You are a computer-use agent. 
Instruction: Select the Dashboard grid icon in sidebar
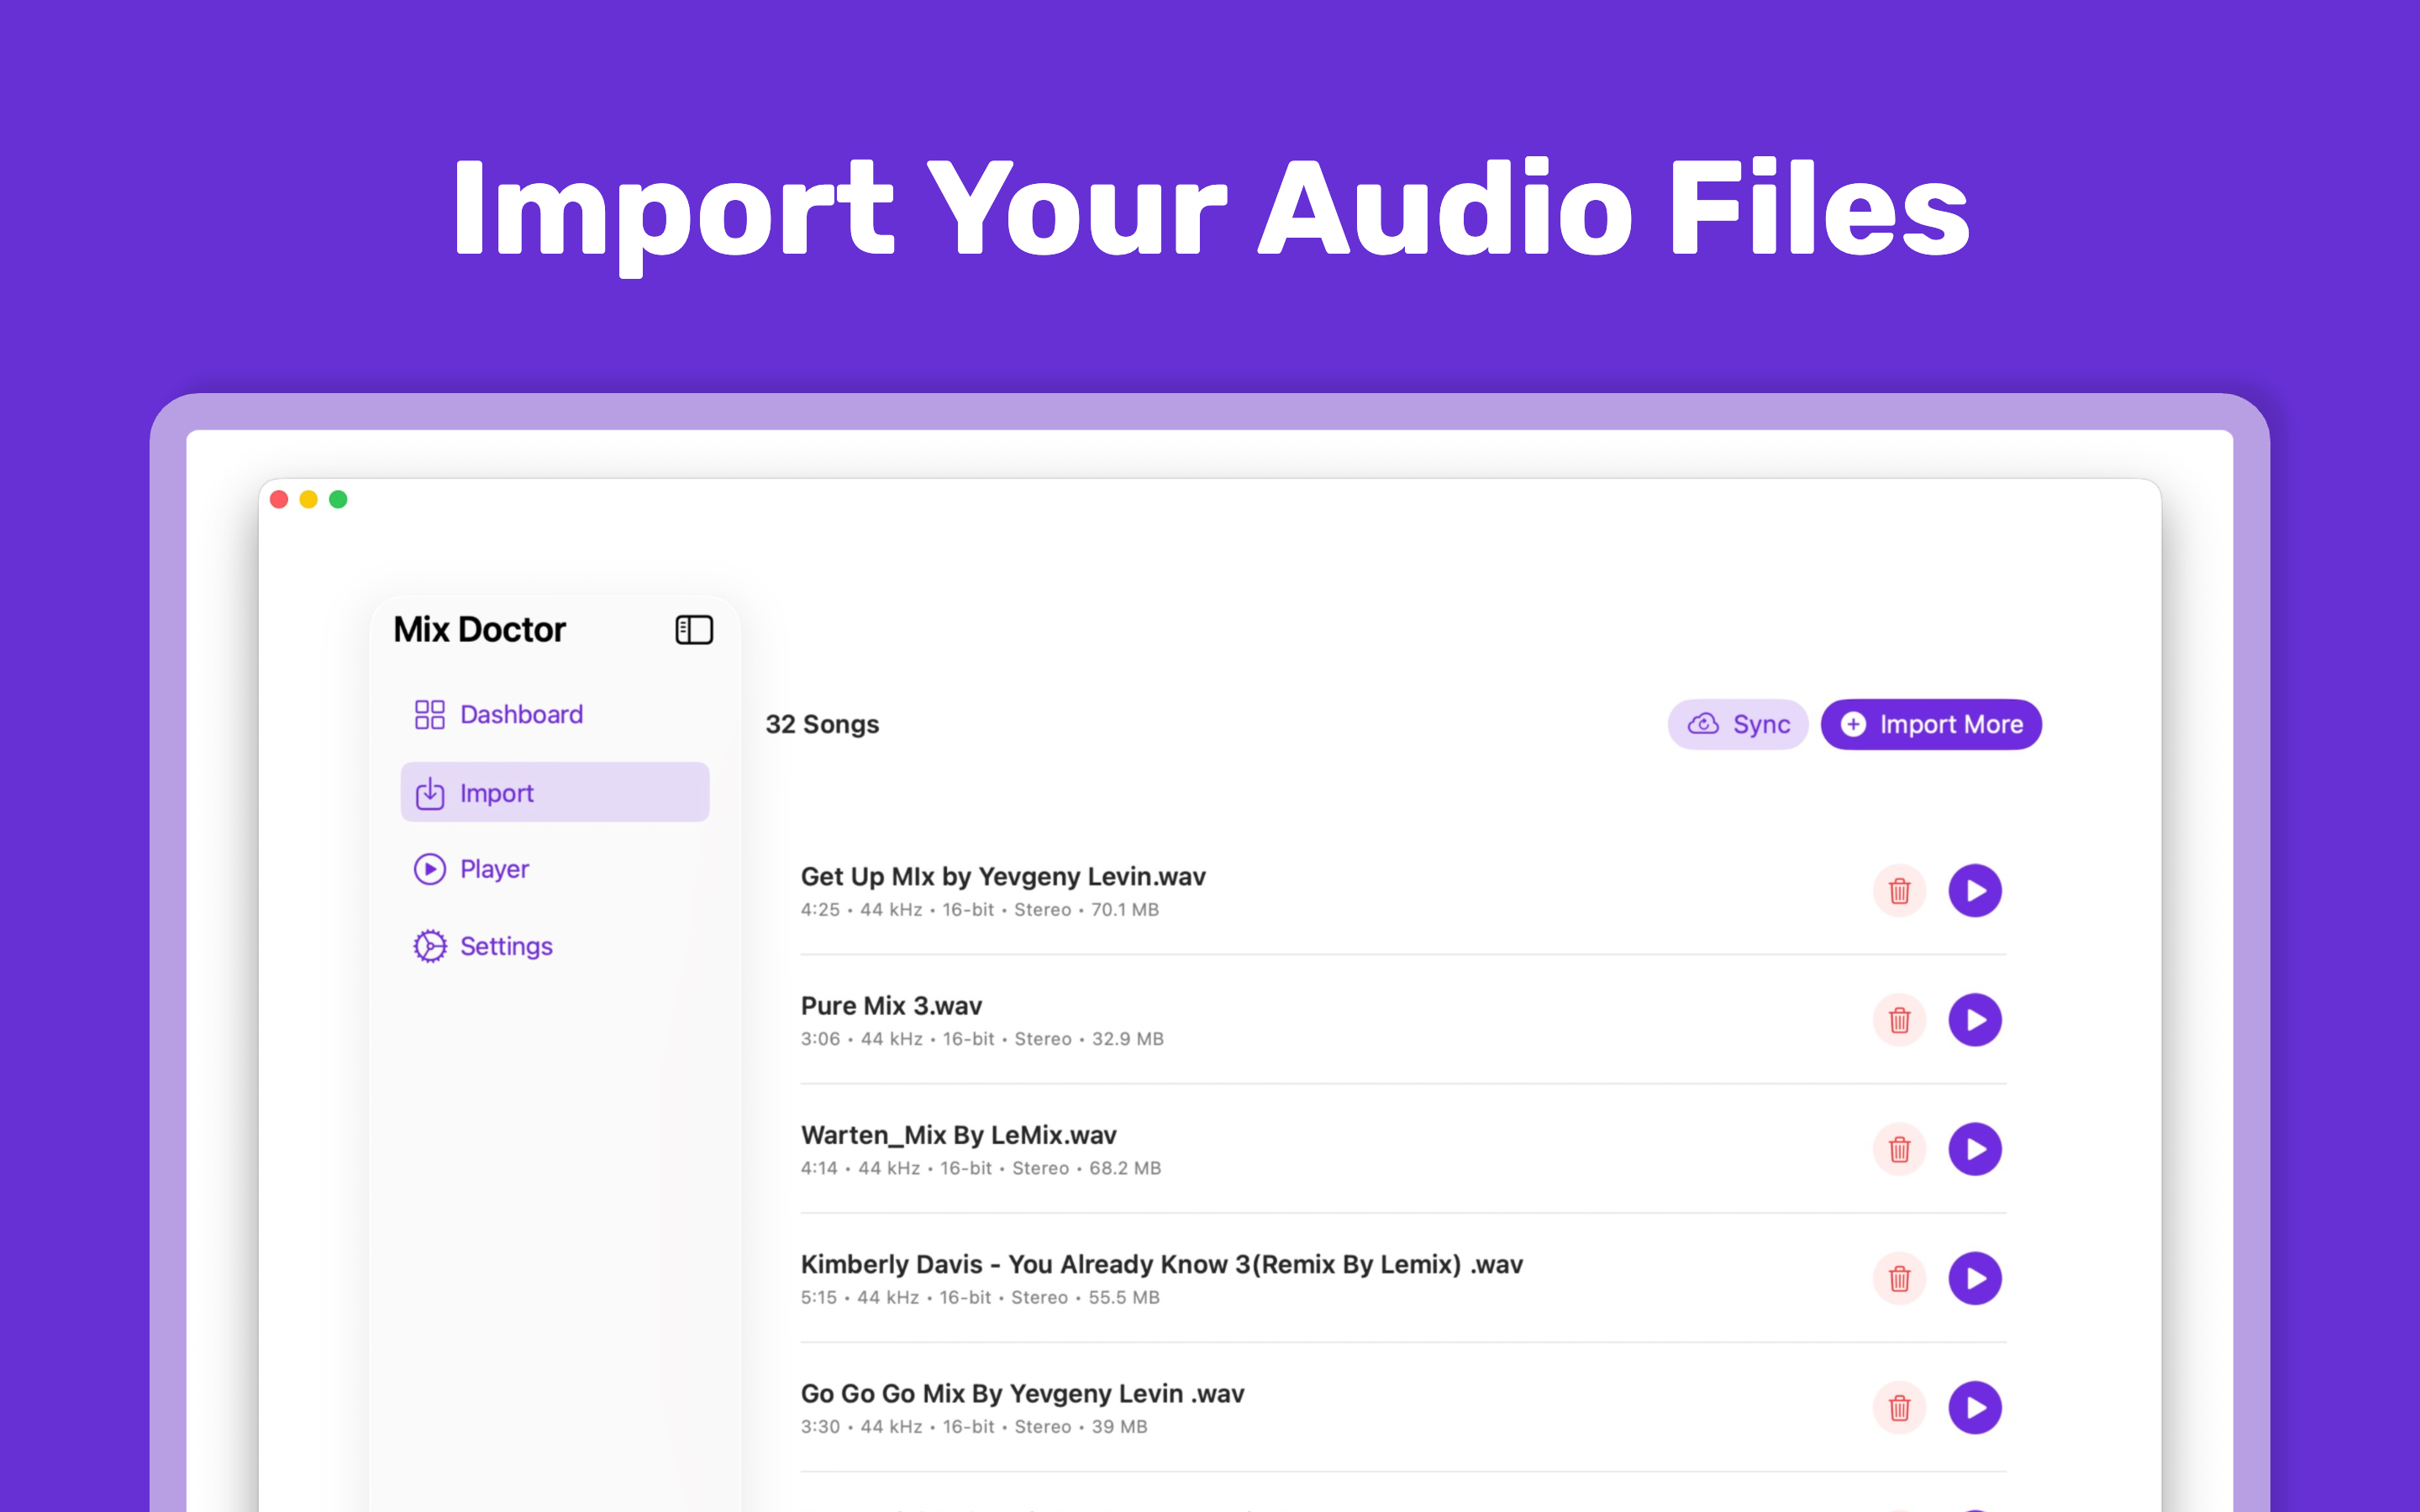(430, 714)
